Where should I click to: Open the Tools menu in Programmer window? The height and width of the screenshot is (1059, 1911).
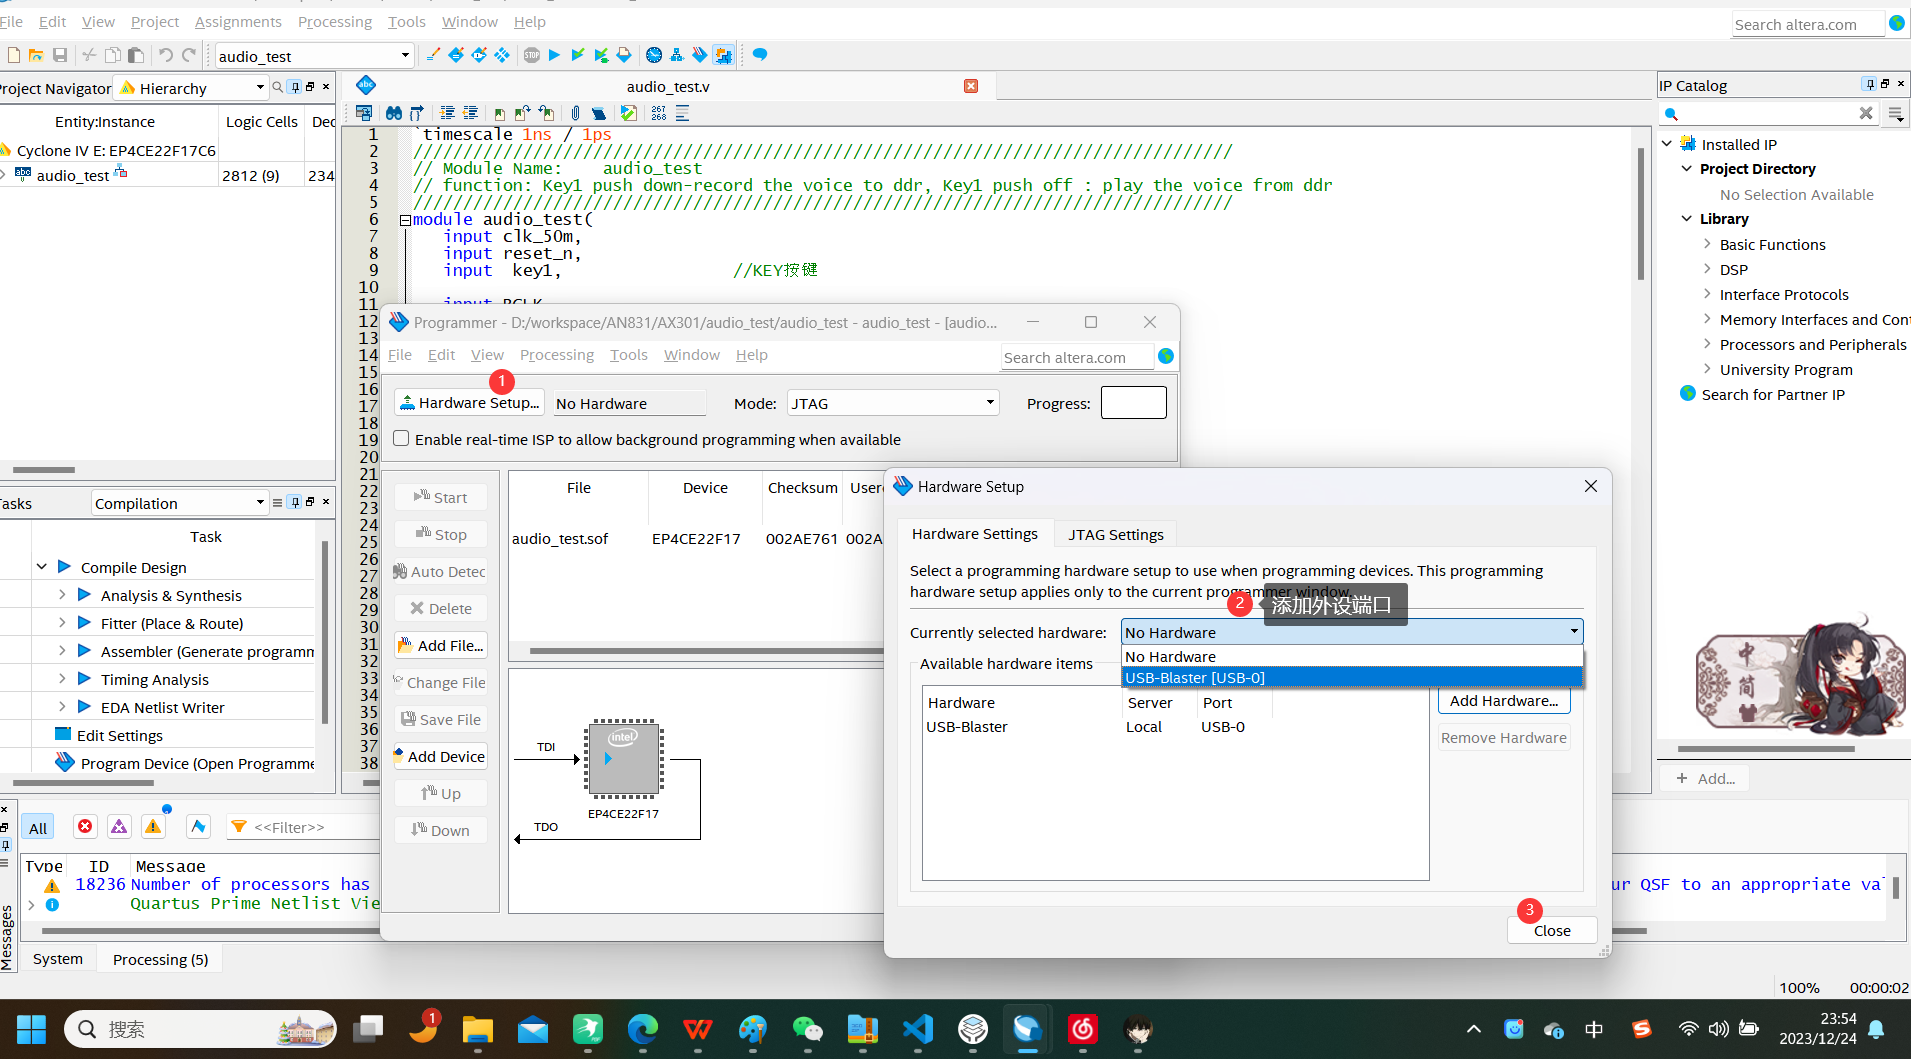pyautogui.click(x=628, y=355)
